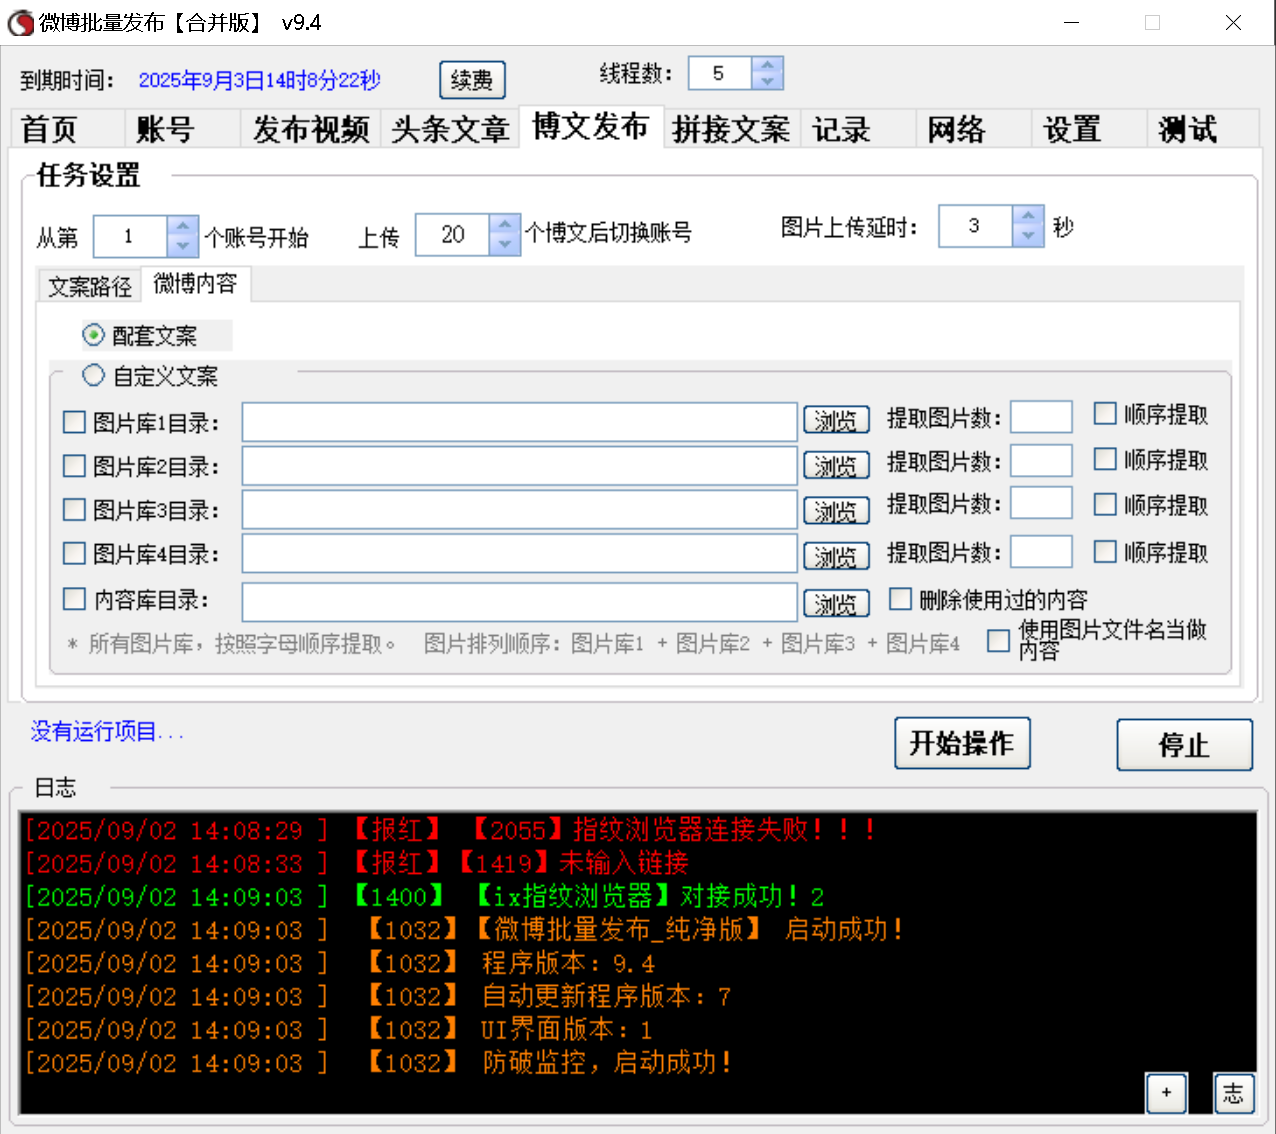This screenshot has height=1134, width=1276.
Task: Click the 提取图片数 input for 图片库1
Action: tap(1041, 416)
